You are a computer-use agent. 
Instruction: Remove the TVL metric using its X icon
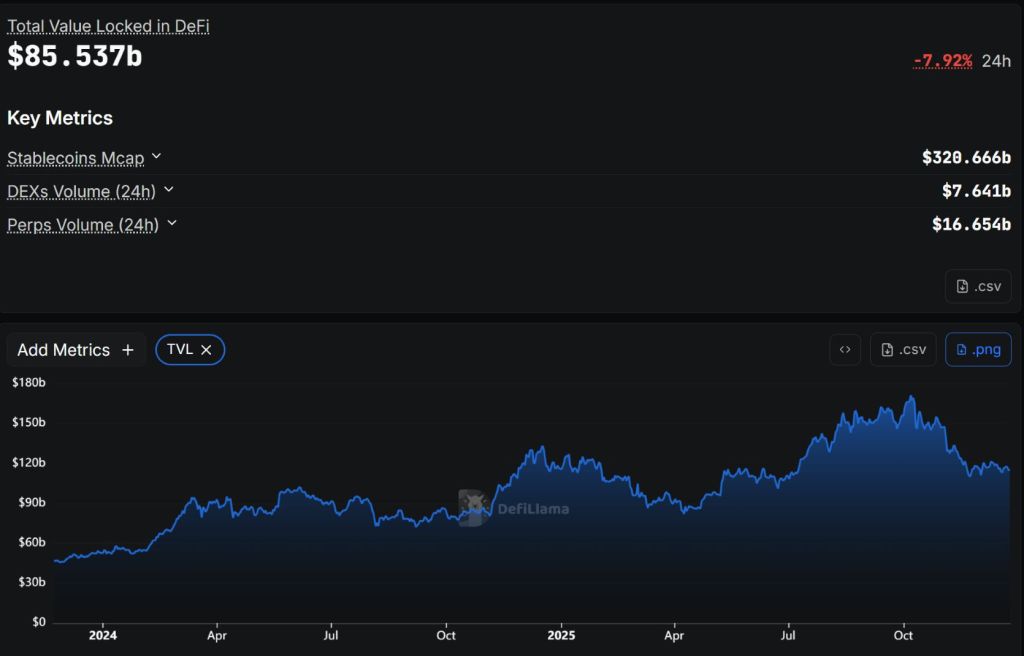tap(206, 350)
